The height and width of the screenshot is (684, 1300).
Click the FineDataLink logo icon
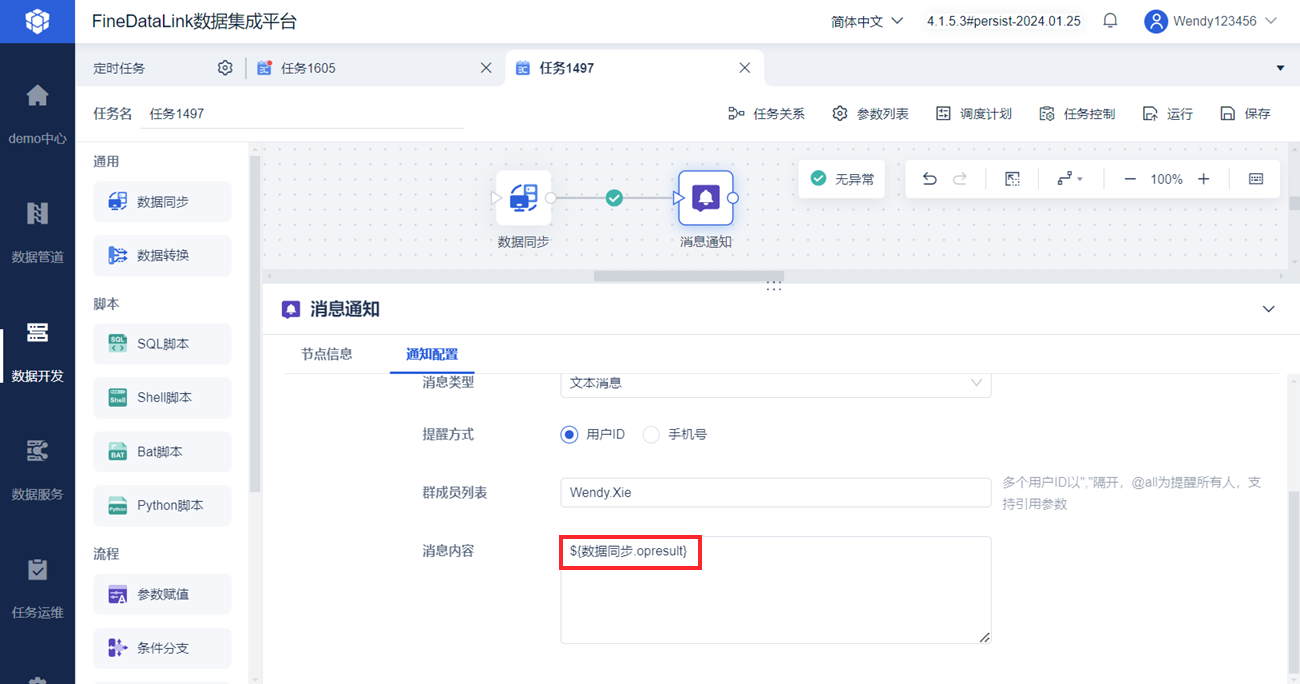37,21
